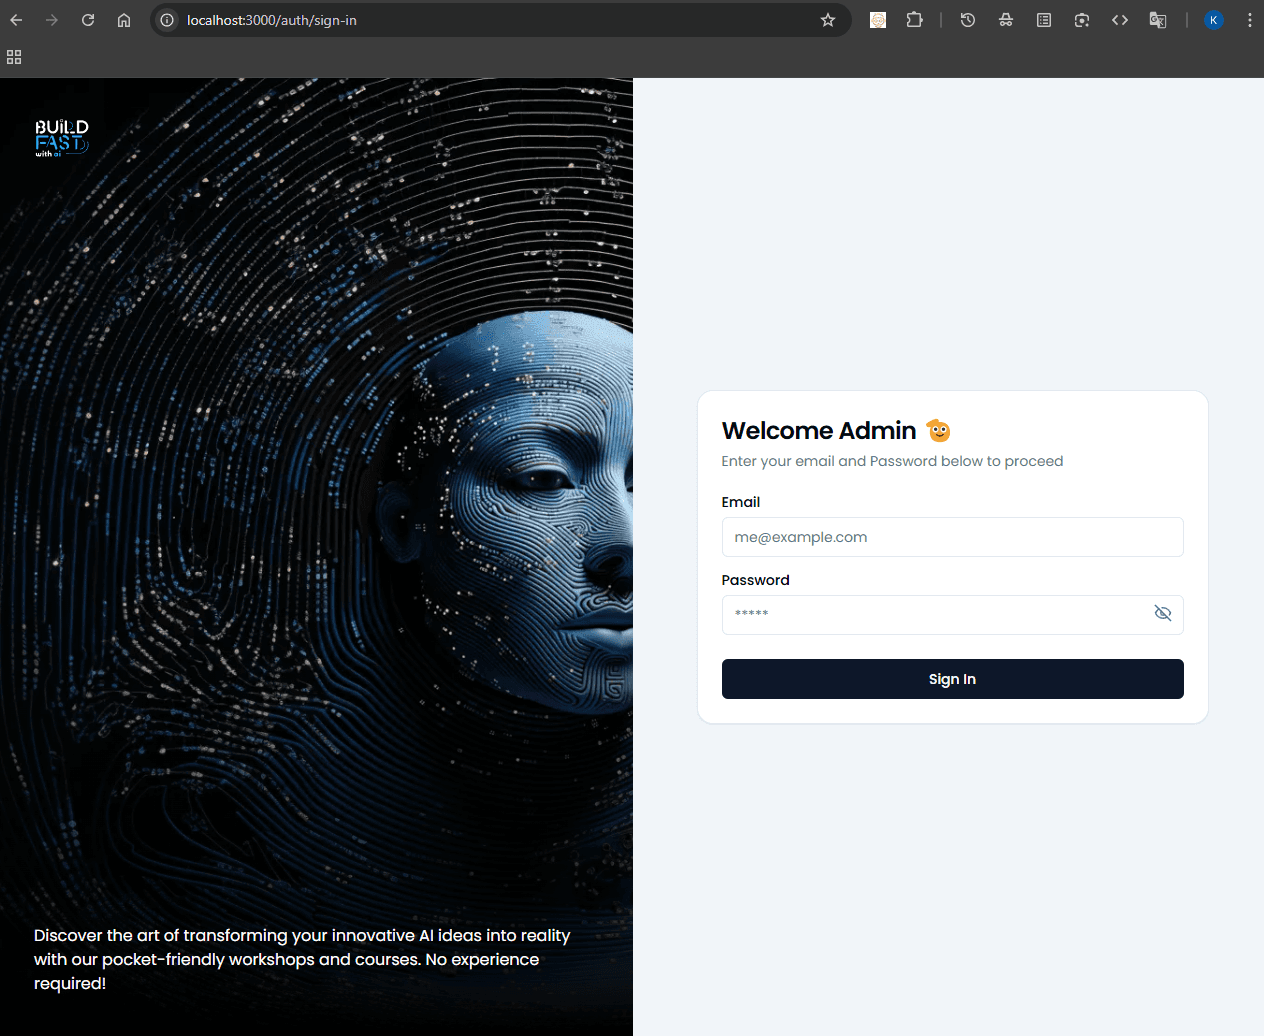
Task: Click the Sign In button
Action: 952,679
